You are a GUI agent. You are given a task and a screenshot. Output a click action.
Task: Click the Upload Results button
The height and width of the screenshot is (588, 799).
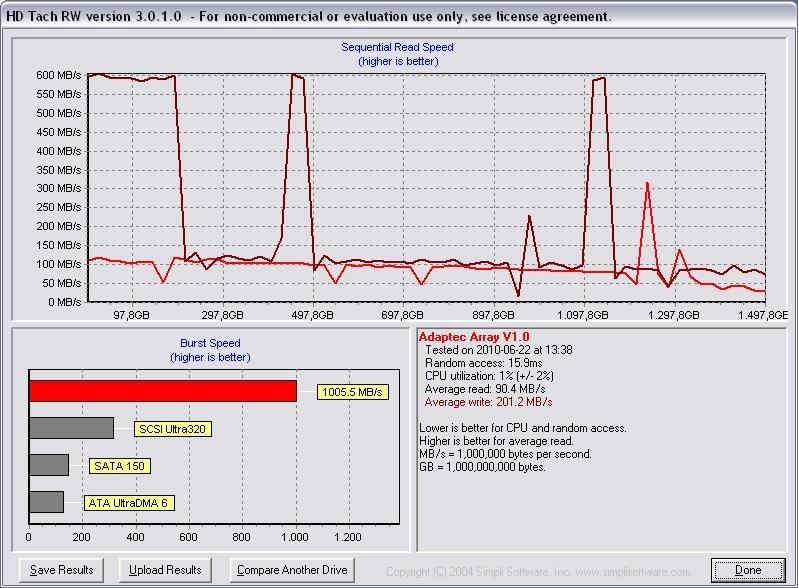(165, 570)
